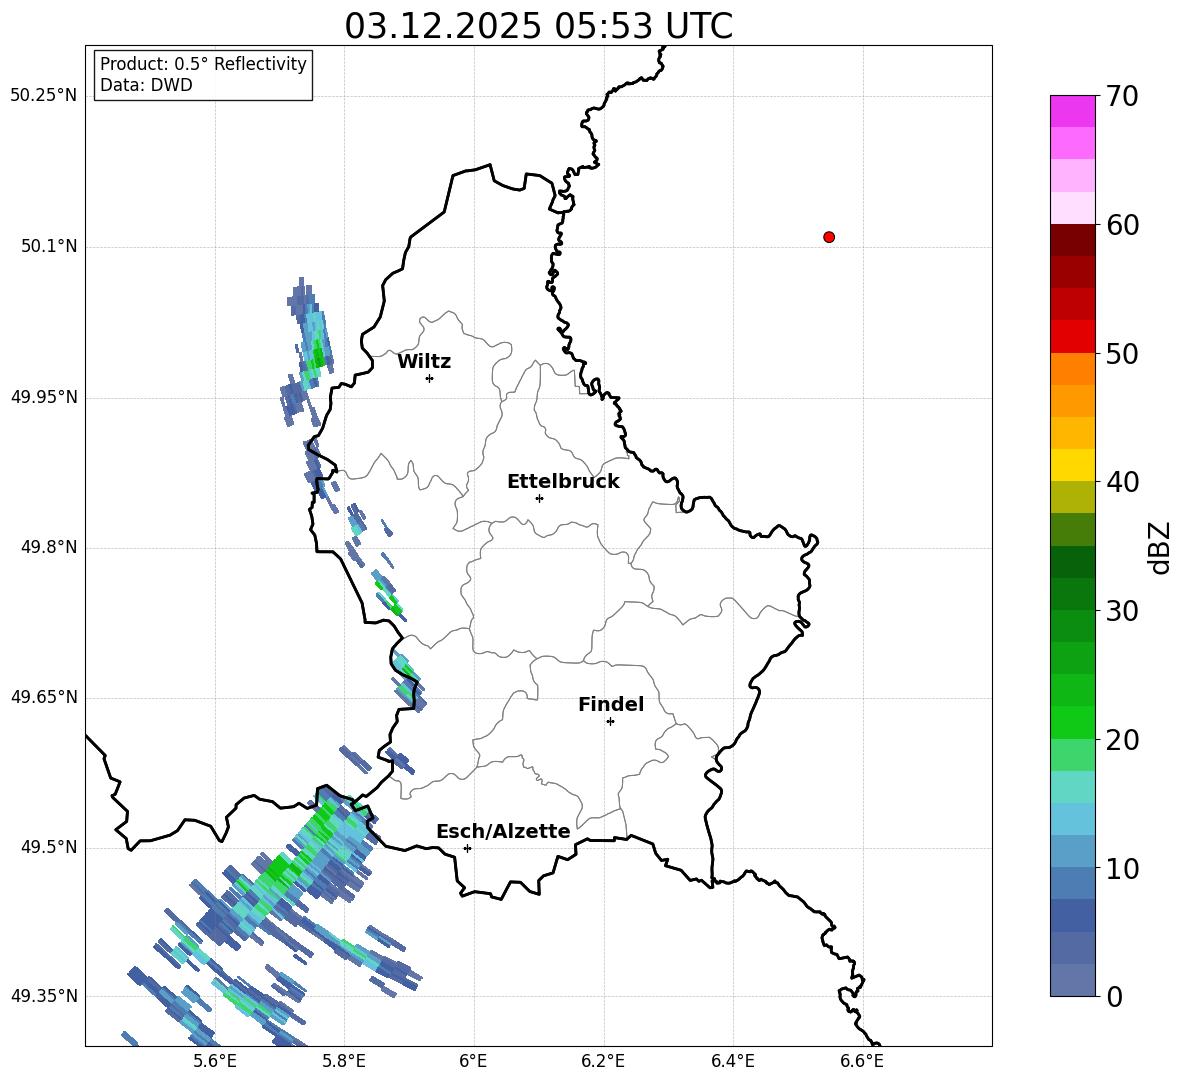This screenshot has height=1081, width=1184.
Task: Click the colorbar tick value 20
Action: [1122, 740]
